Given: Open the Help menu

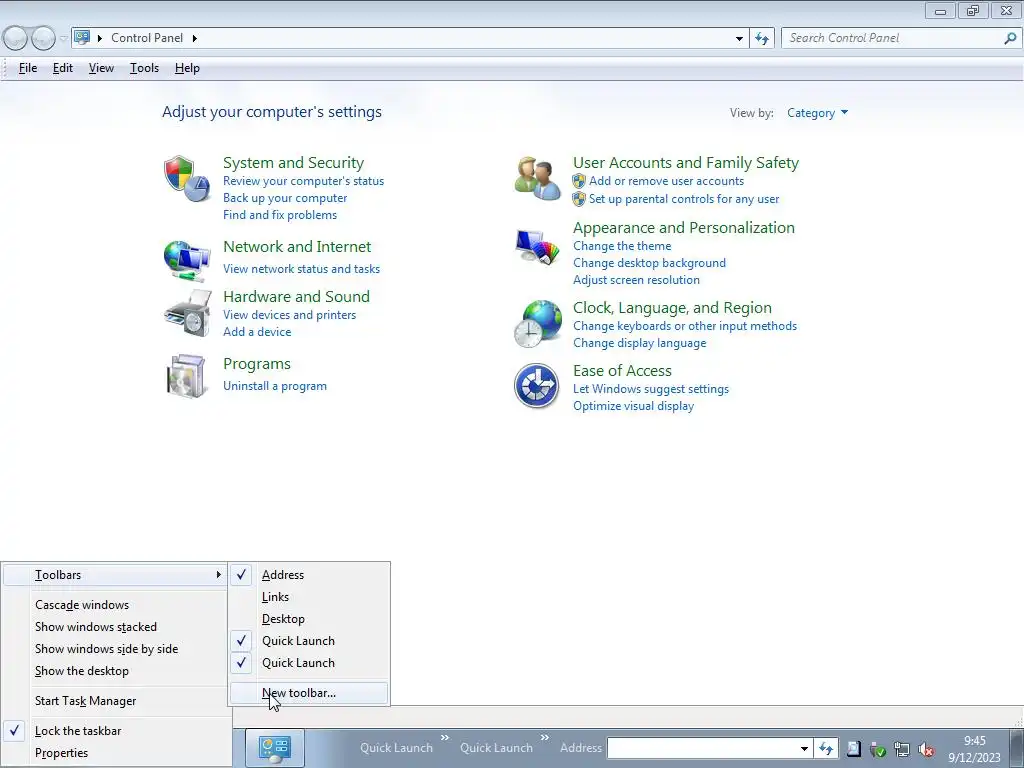Looking at the screenshot, I should click(x=187, y=68).
